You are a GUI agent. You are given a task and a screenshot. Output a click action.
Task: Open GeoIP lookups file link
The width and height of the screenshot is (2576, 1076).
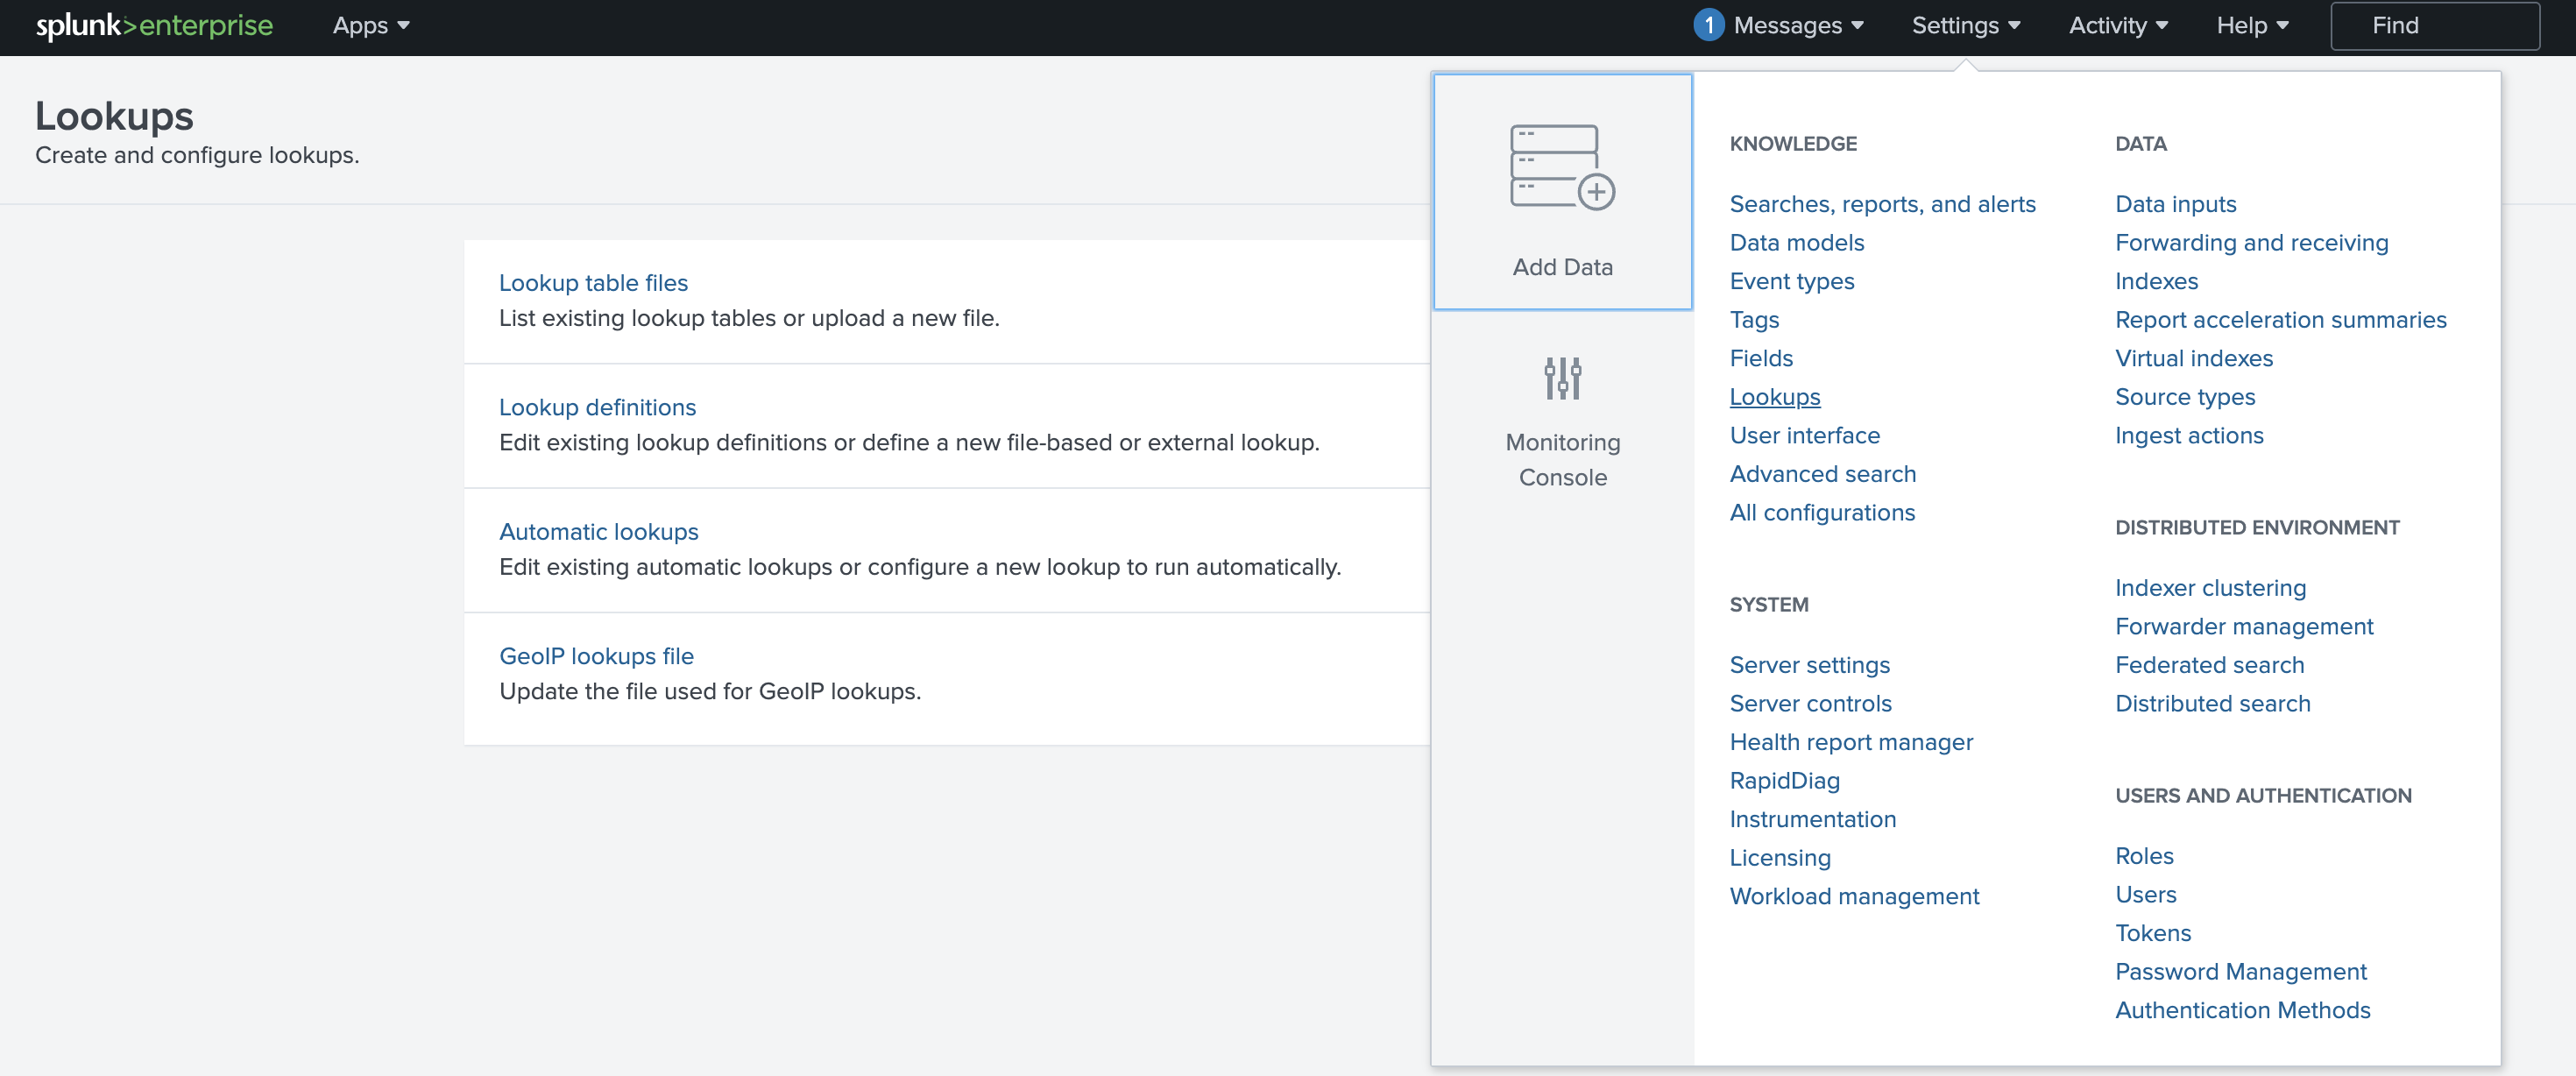[596, 656]
